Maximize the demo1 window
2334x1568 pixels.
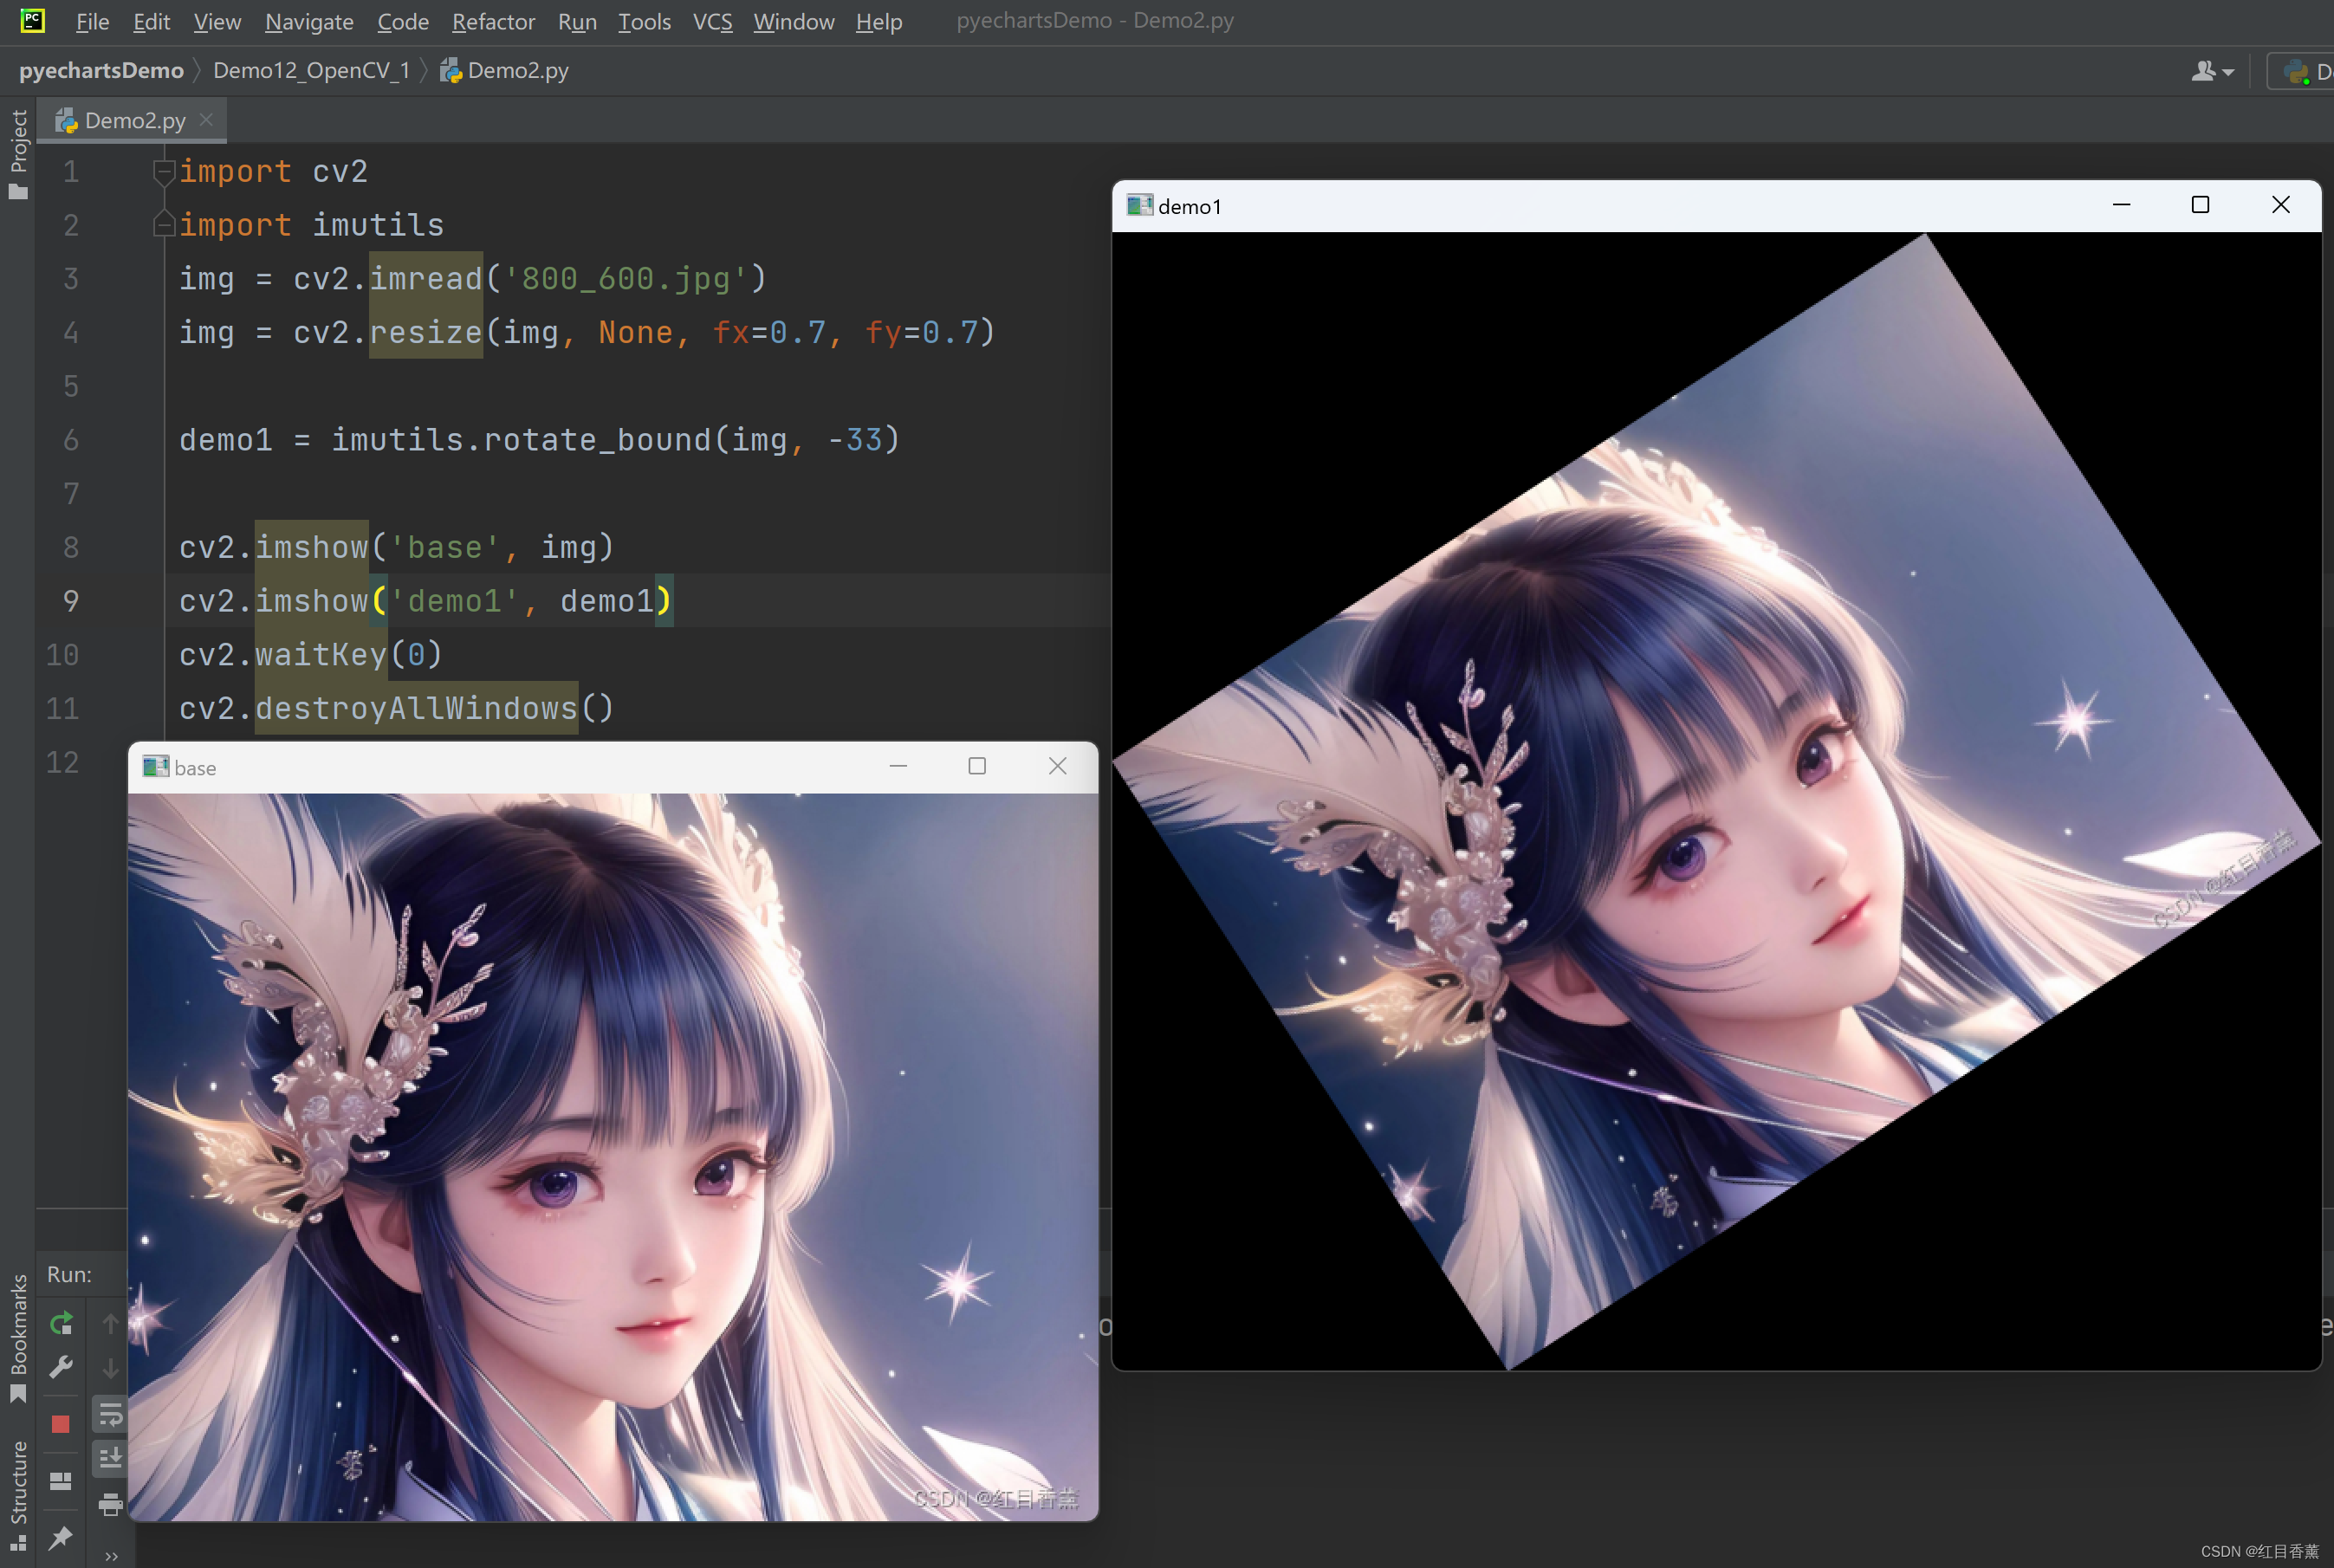pos(2200,205)
